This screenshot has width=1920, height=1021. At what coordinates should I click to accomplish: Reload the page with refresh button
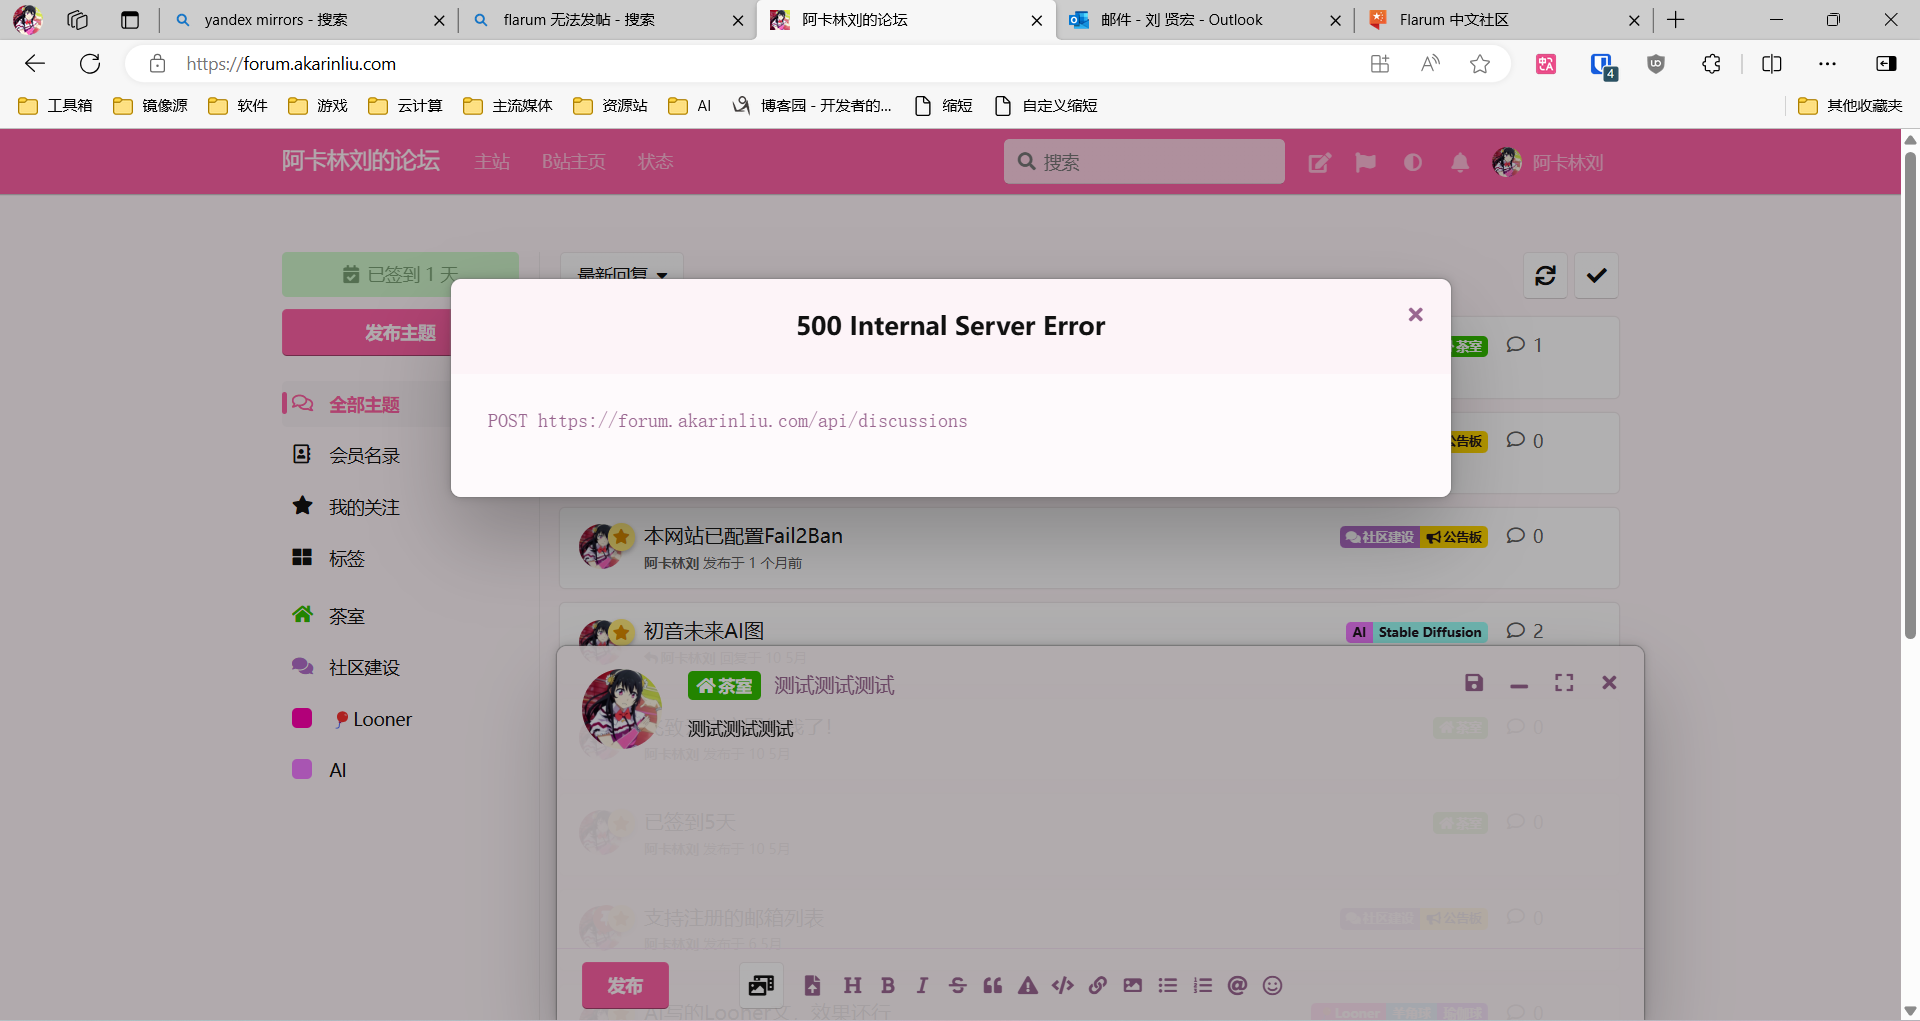pos(90,64)
